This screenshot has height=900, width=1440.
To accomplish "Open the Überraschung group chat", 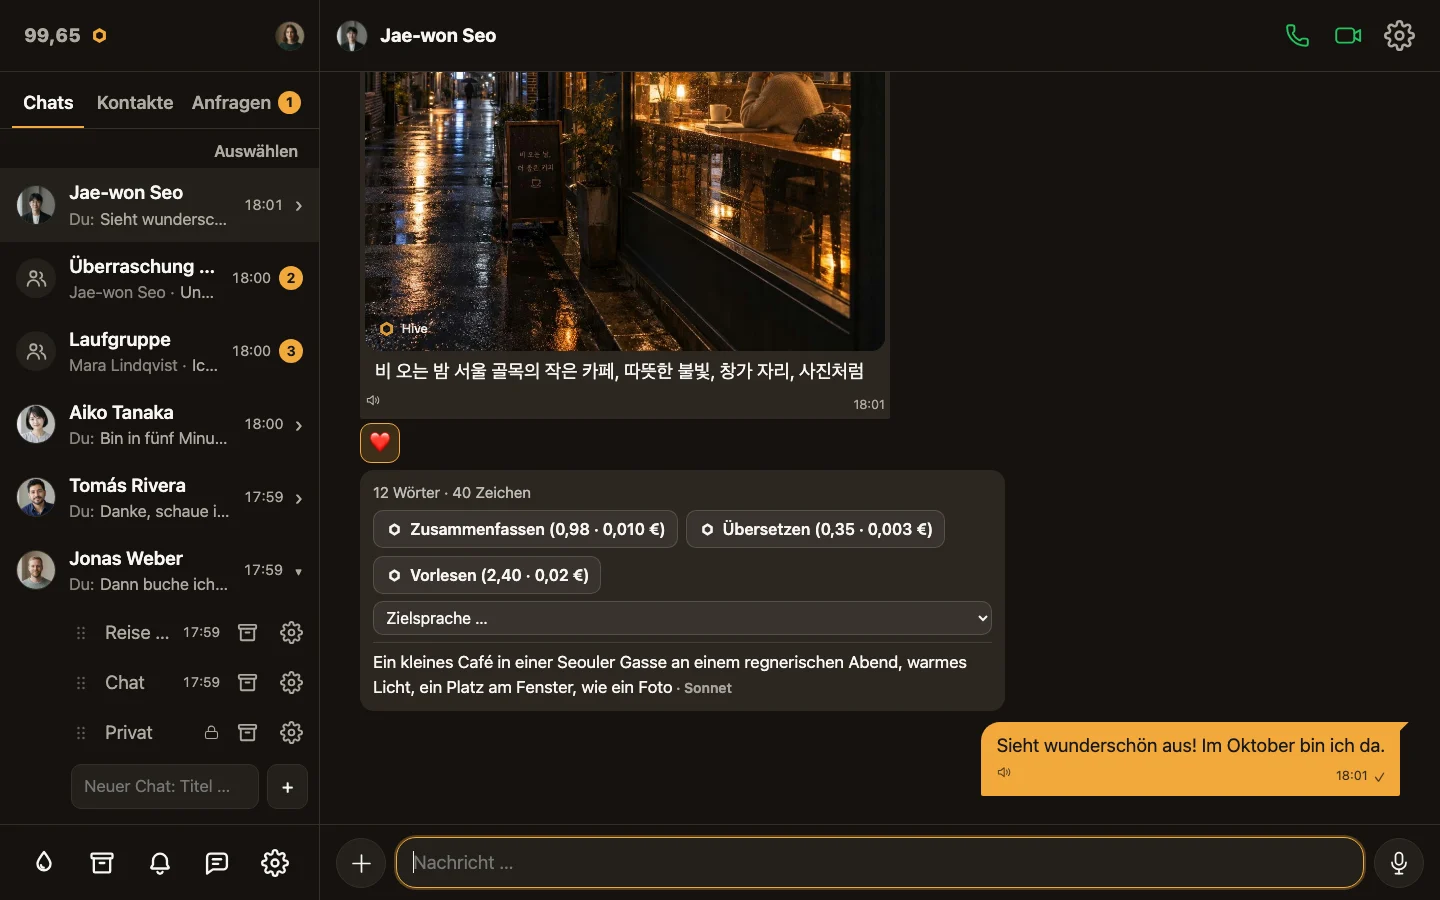I will point(160,279).
